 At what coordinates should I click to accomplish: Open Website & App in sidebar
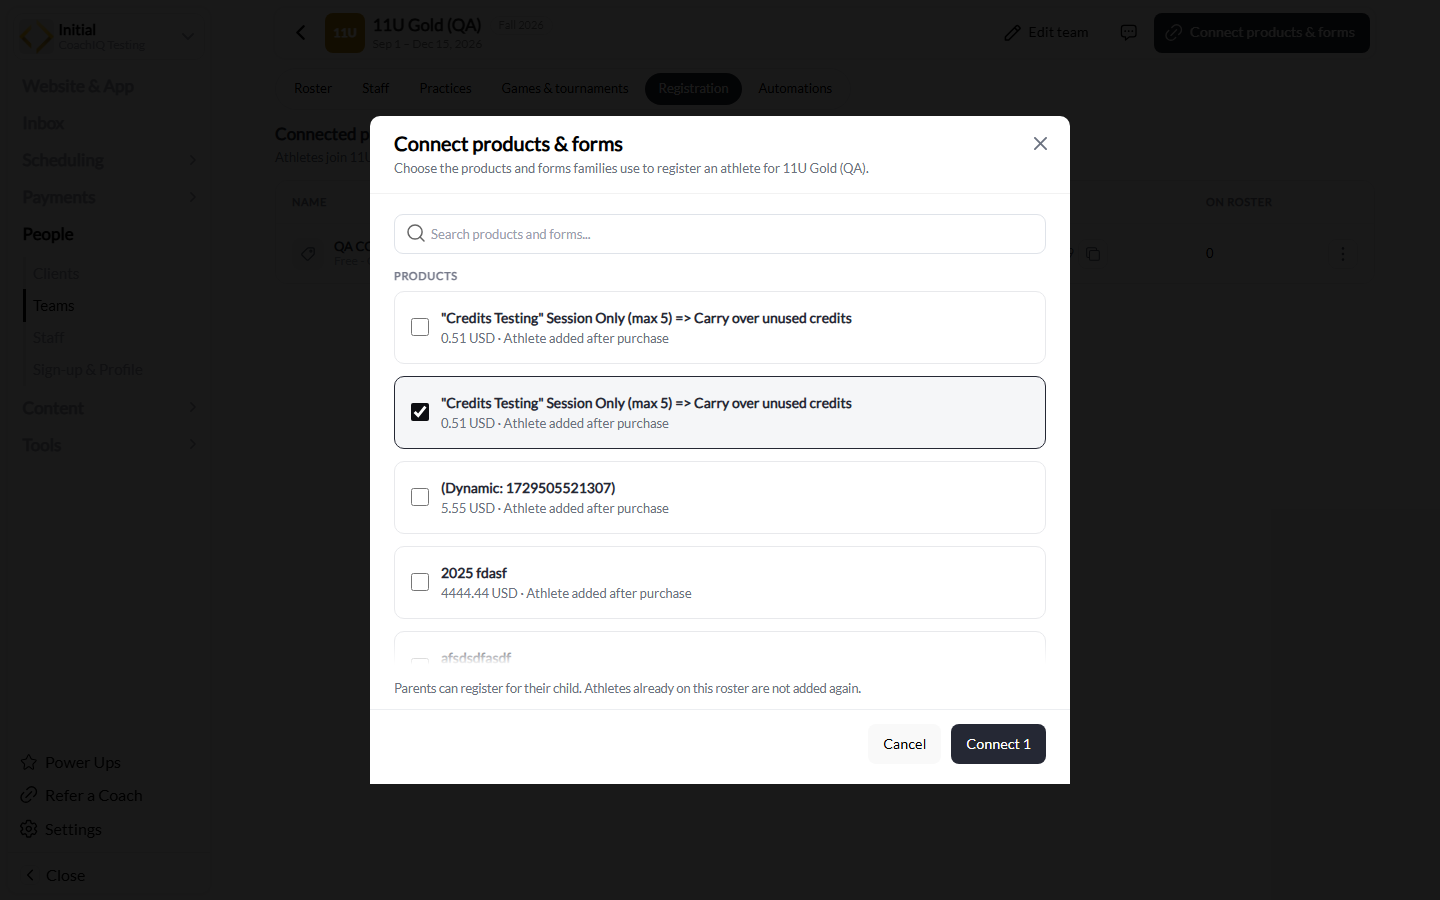(x=78, y=86)
